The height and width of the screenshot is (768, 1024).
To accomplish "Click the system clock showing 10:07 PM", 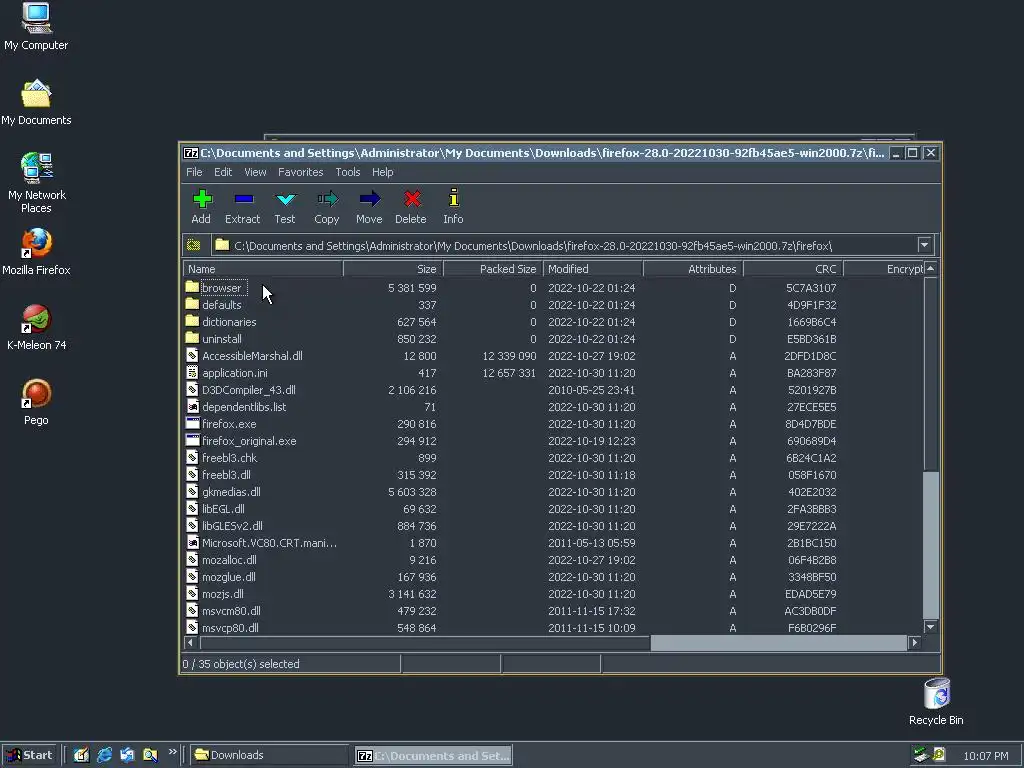I will click(x=986, y=756).
